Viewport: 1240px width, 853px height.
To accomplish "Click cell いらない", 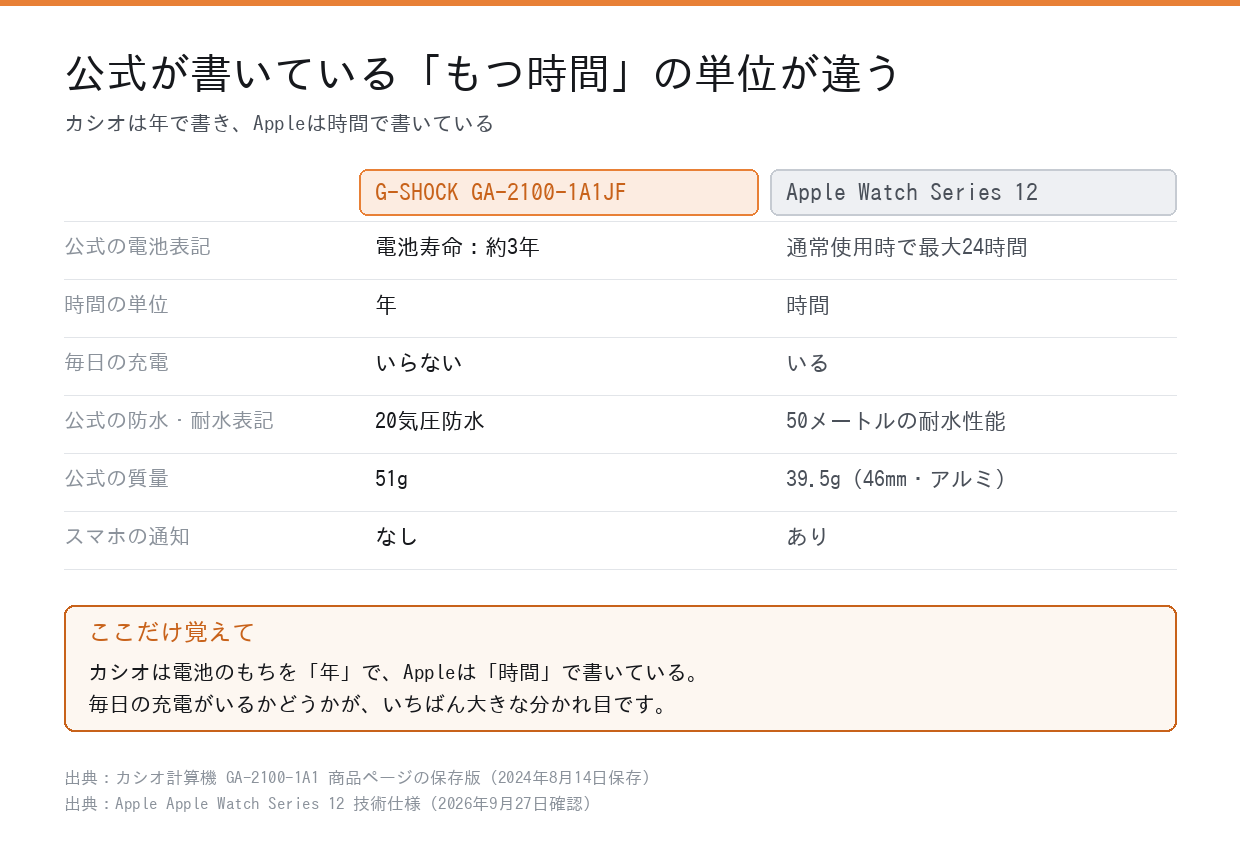I will click(419, 363).
